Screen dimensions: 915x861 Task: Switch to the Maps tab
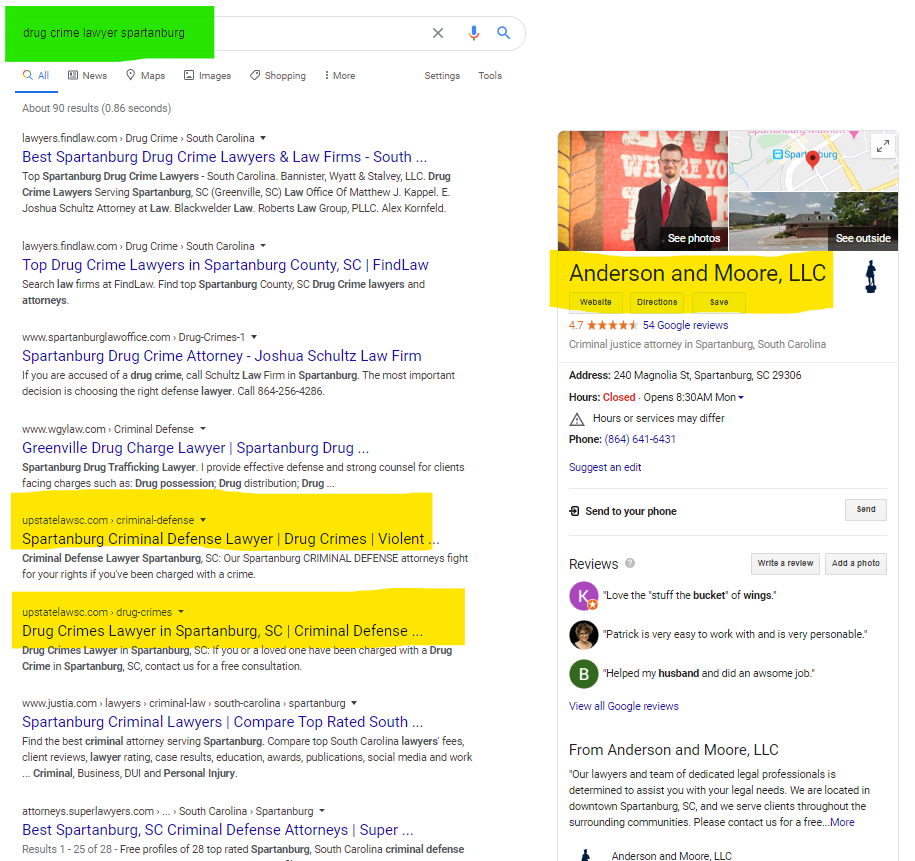coord(146,75)
